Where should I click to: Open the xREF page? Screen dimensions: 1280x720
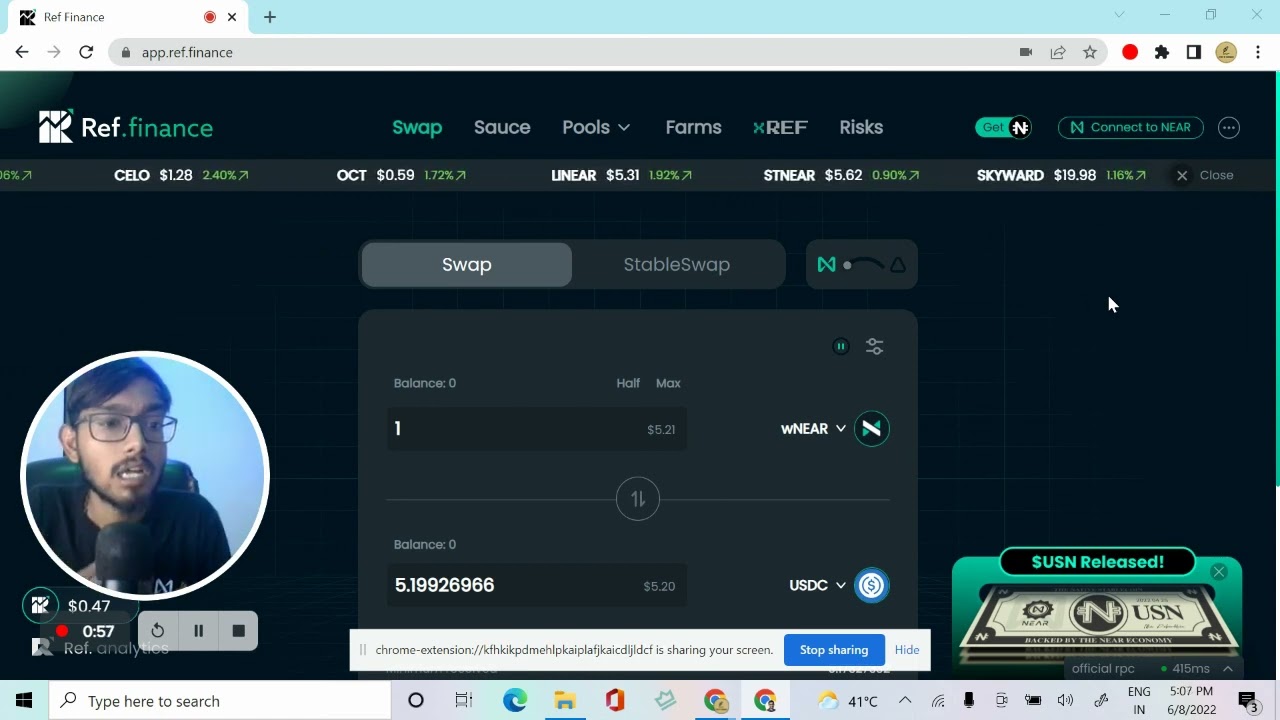[x=780, y=127]
